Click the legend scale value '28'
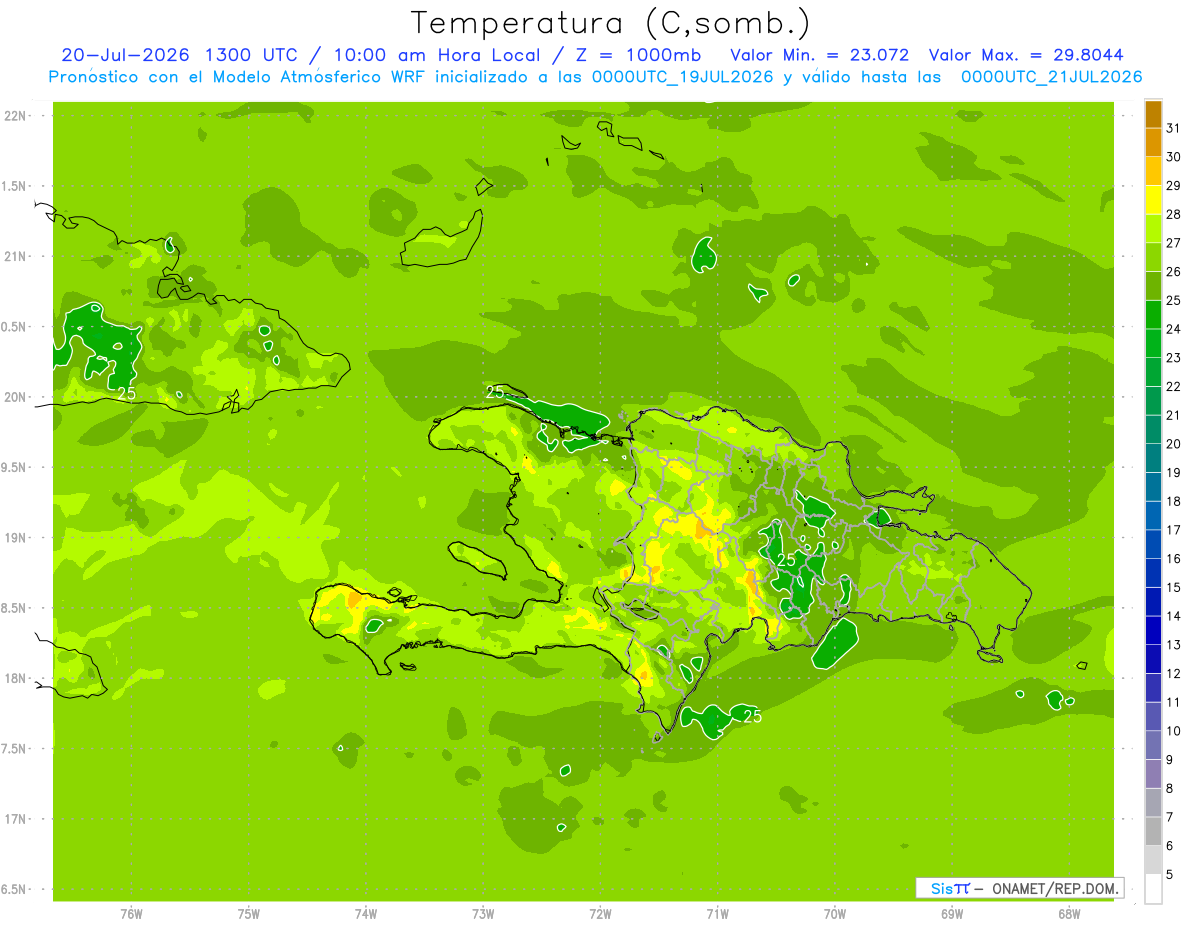Image resolution: width=1200 pixels, height=927 pixels. click(x=1173, y=214)
